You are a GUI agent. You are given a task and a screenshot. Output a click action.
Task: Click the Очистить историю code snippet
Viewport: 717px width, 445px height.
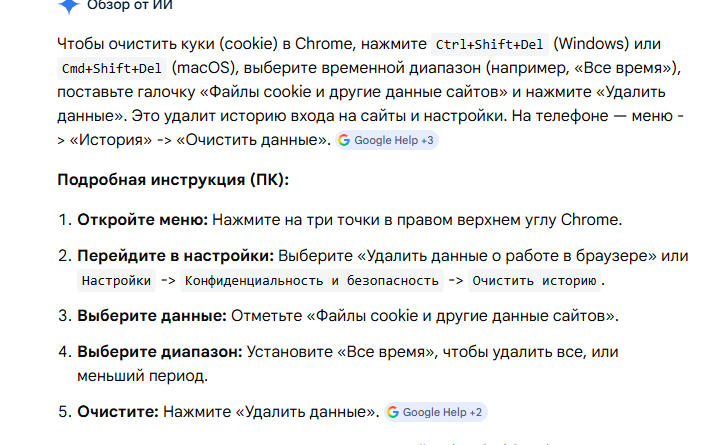tap(534, 280)
